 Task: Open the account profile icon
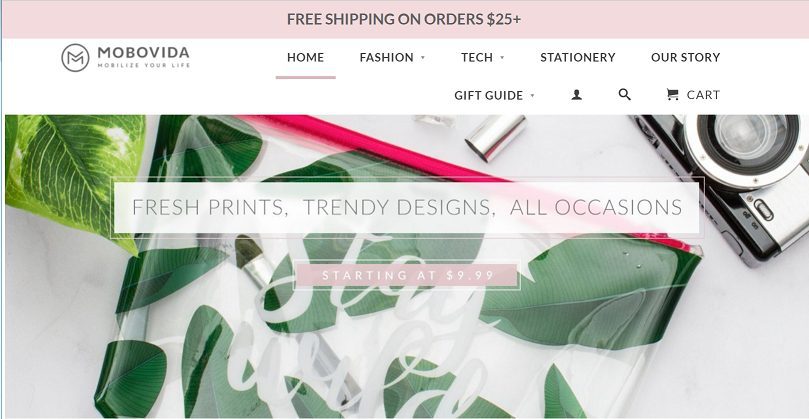(576, 95)
